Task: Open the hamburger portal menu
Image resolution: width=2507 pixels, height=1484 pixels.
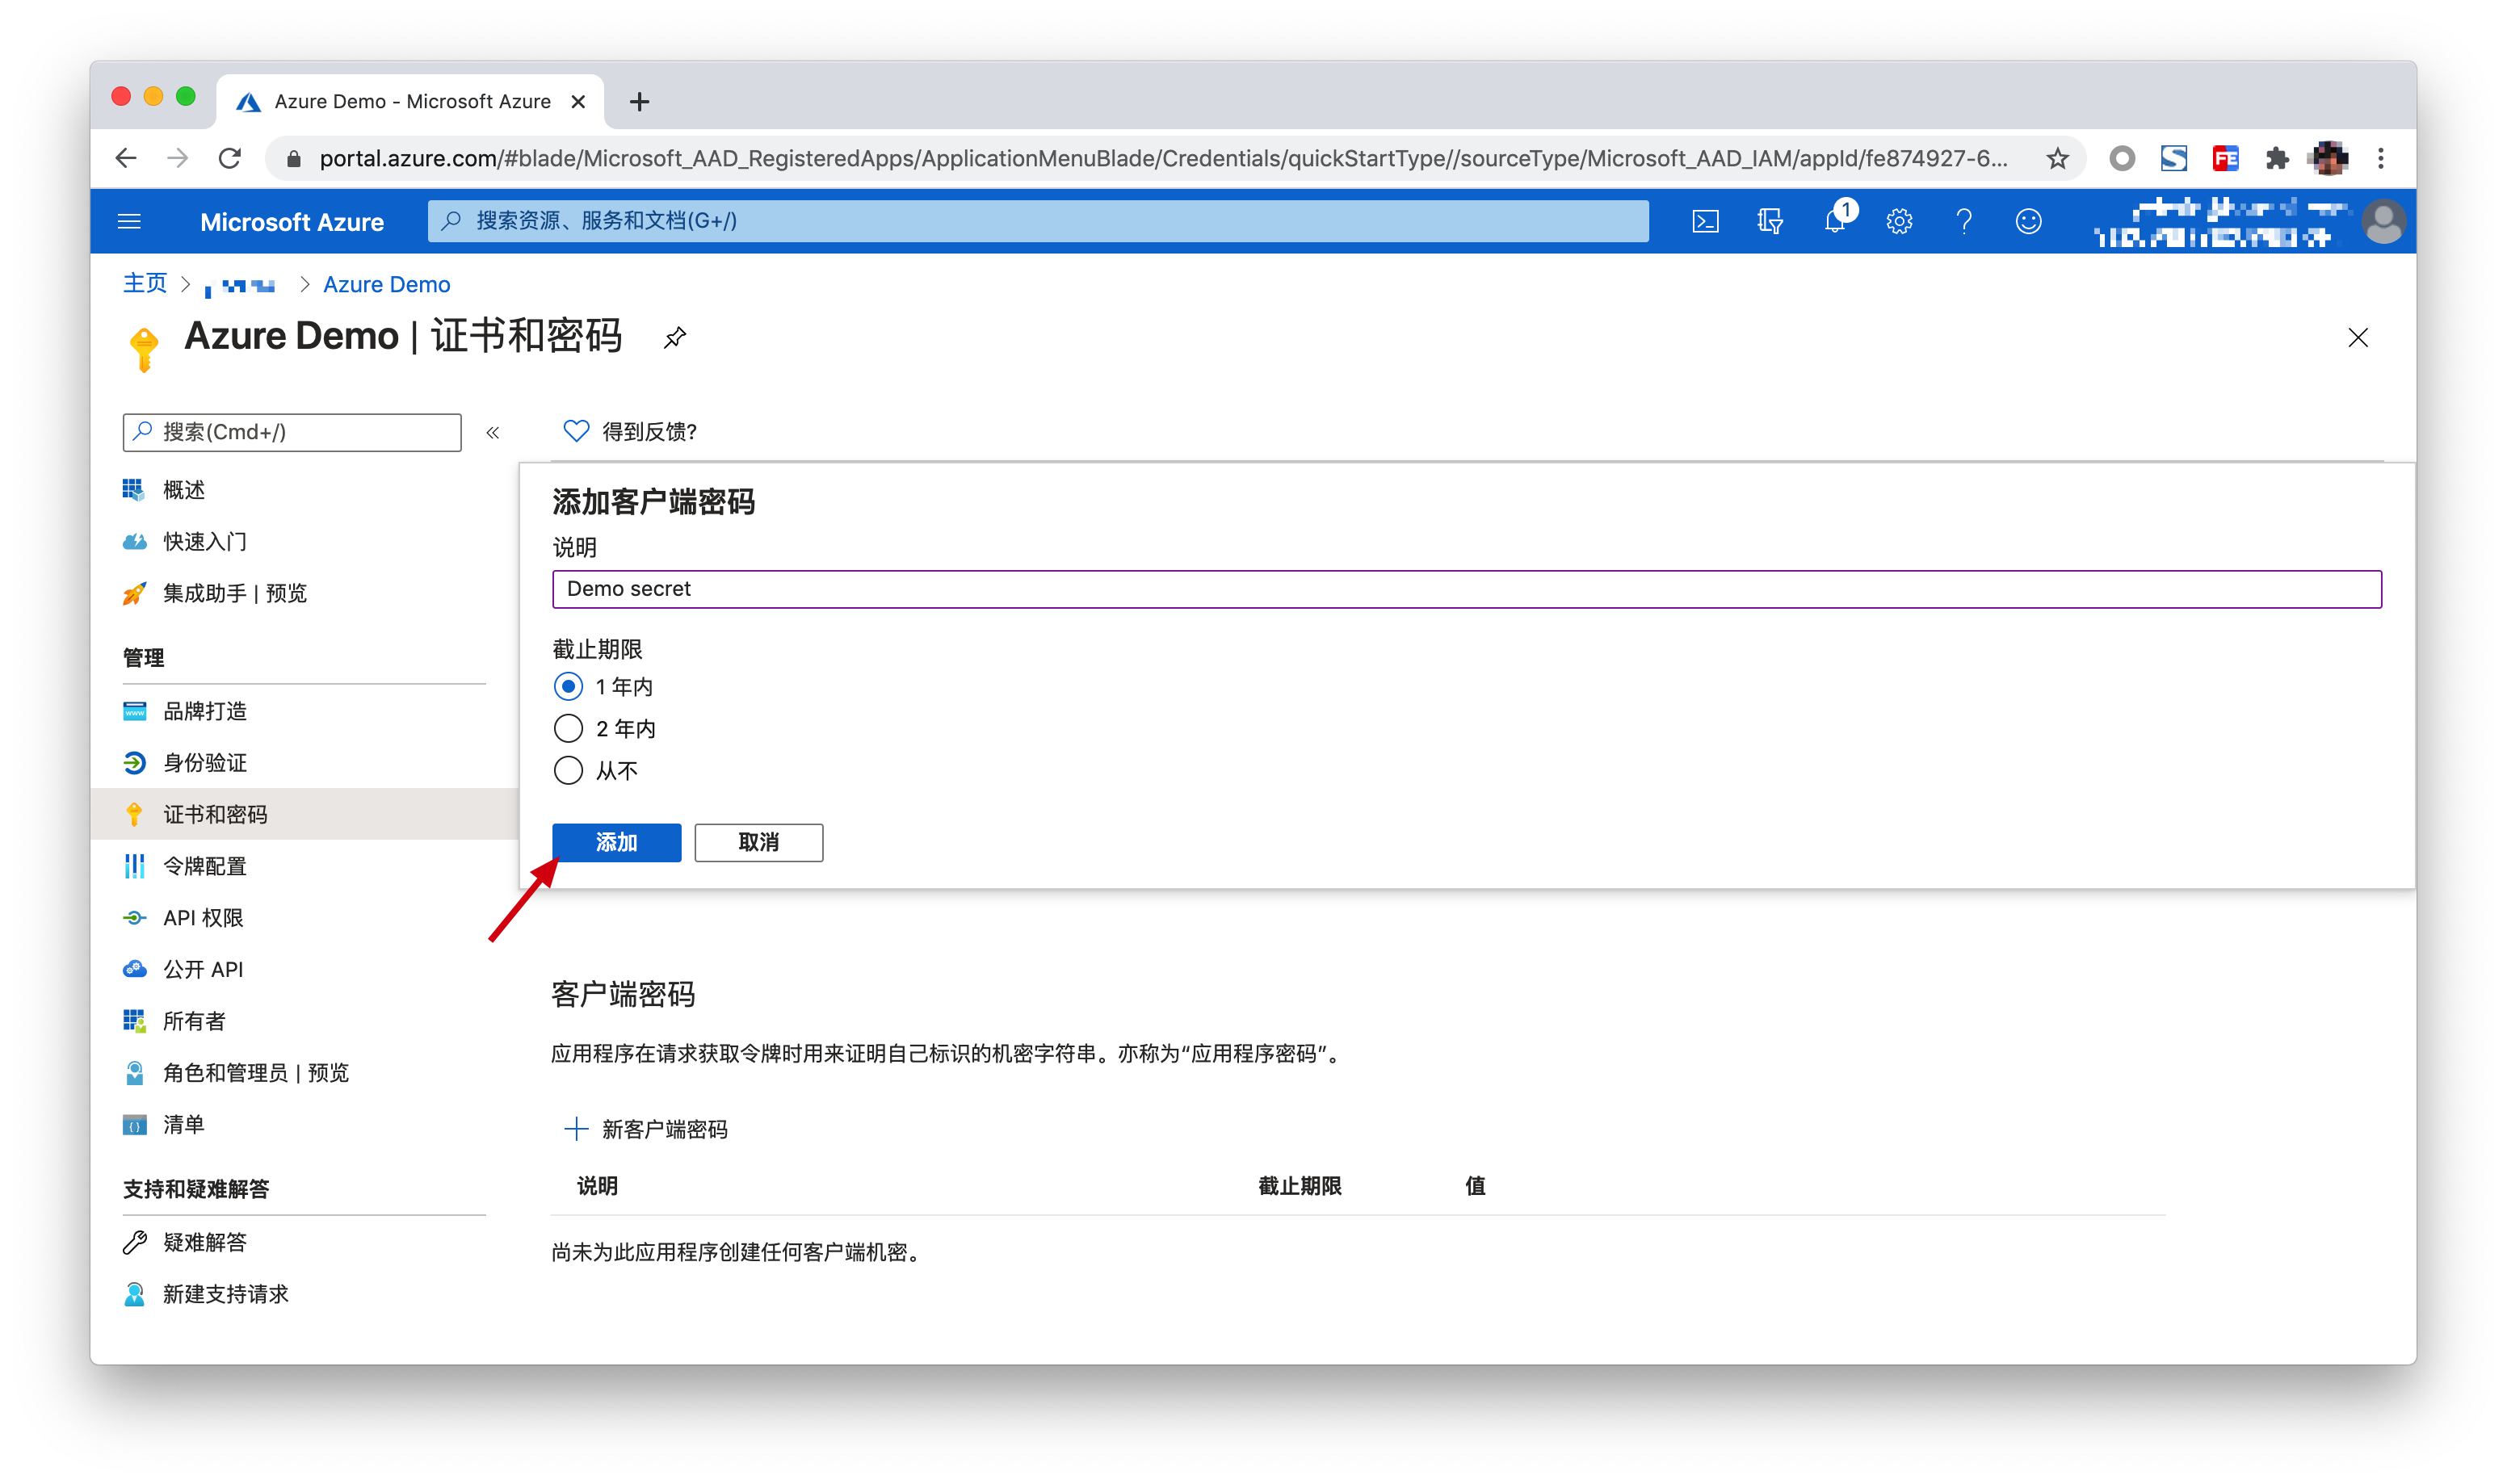Action: 129,221
